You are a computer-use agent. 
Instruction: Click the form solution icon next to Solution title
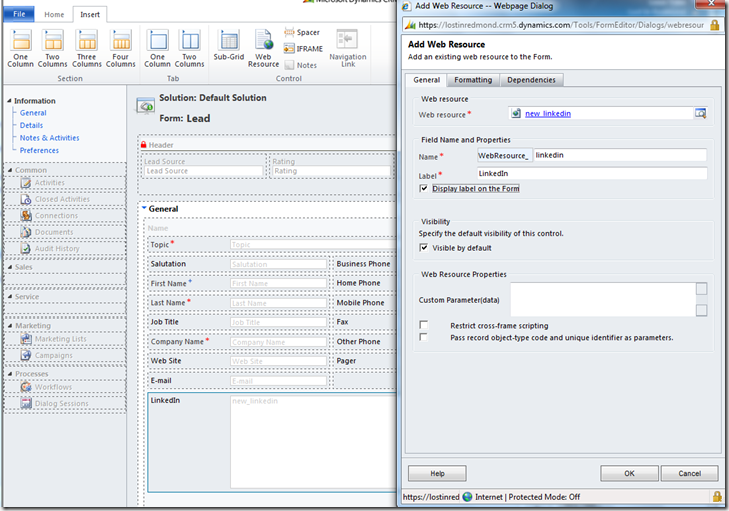click(x=146, y=106)
